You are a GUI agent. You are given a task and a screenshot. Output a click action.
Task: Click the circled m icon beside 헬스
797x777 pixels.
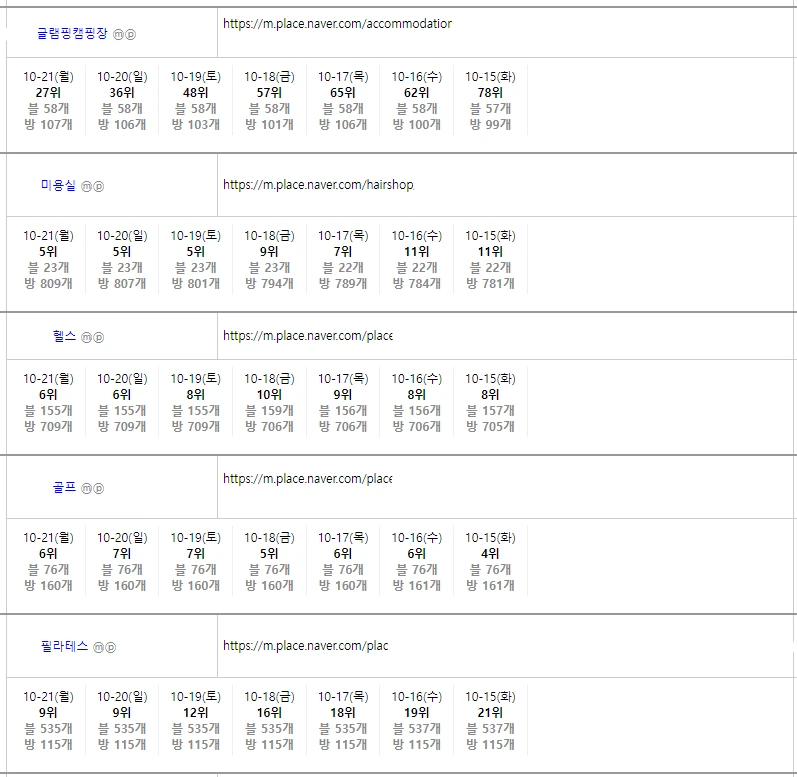[86, 338]
